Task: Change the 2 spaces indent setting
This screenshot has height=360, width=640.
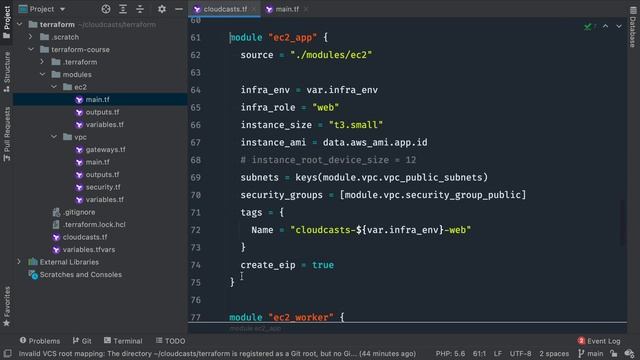Action: point(554,353)
